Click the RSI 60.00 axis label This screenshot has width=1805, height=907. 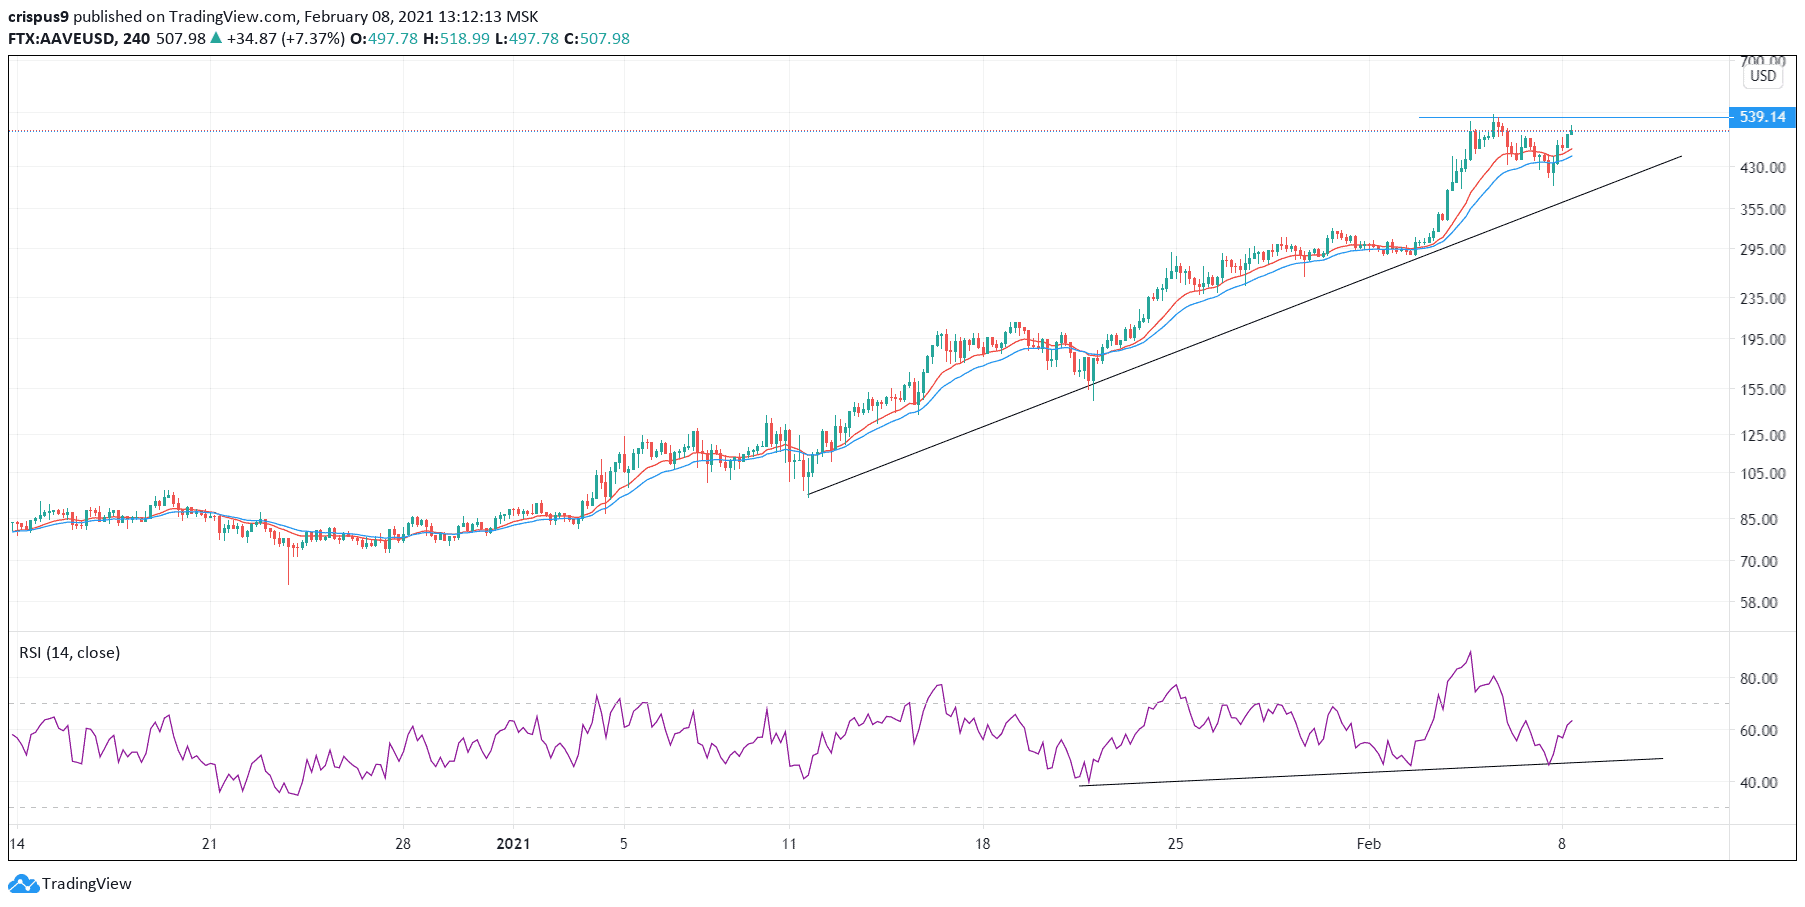(1759, 731)
